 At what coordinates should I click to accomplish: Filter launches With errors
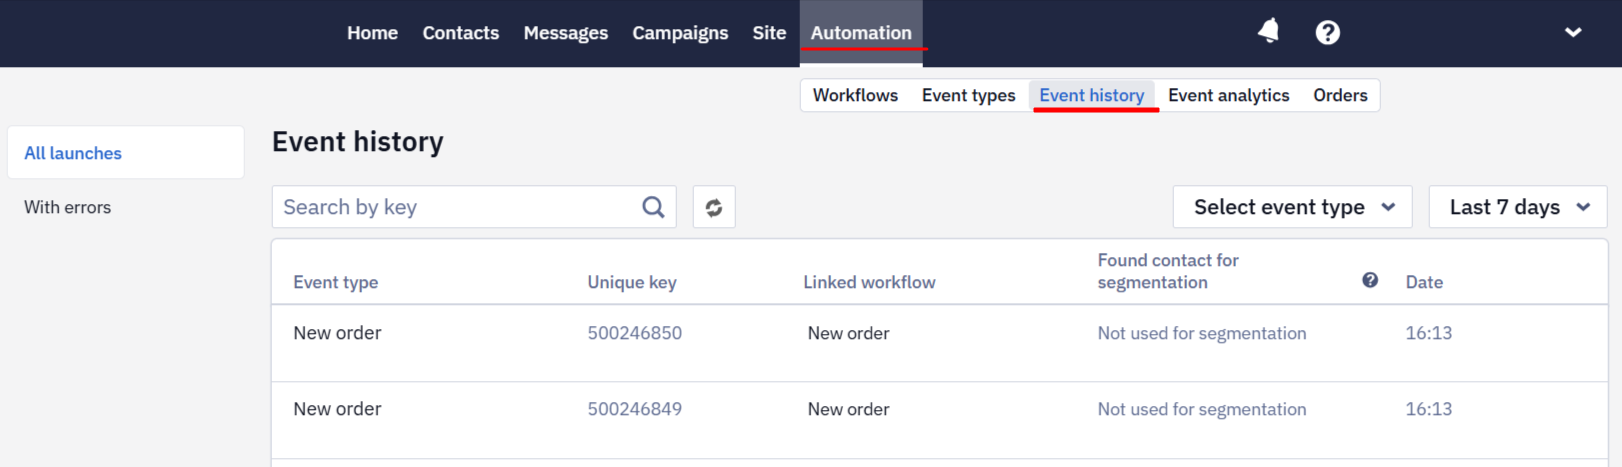[67, 207]
